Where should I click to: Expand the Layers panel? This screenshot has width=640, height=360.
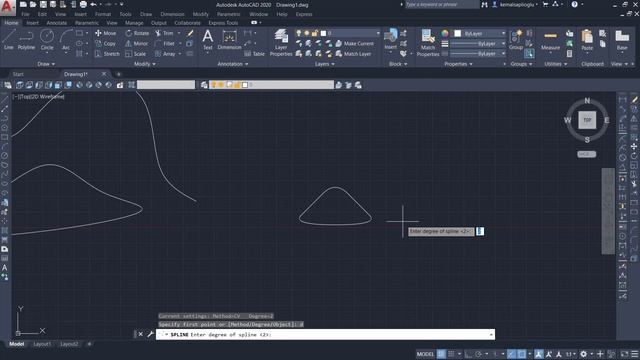[x=325, y=64]
